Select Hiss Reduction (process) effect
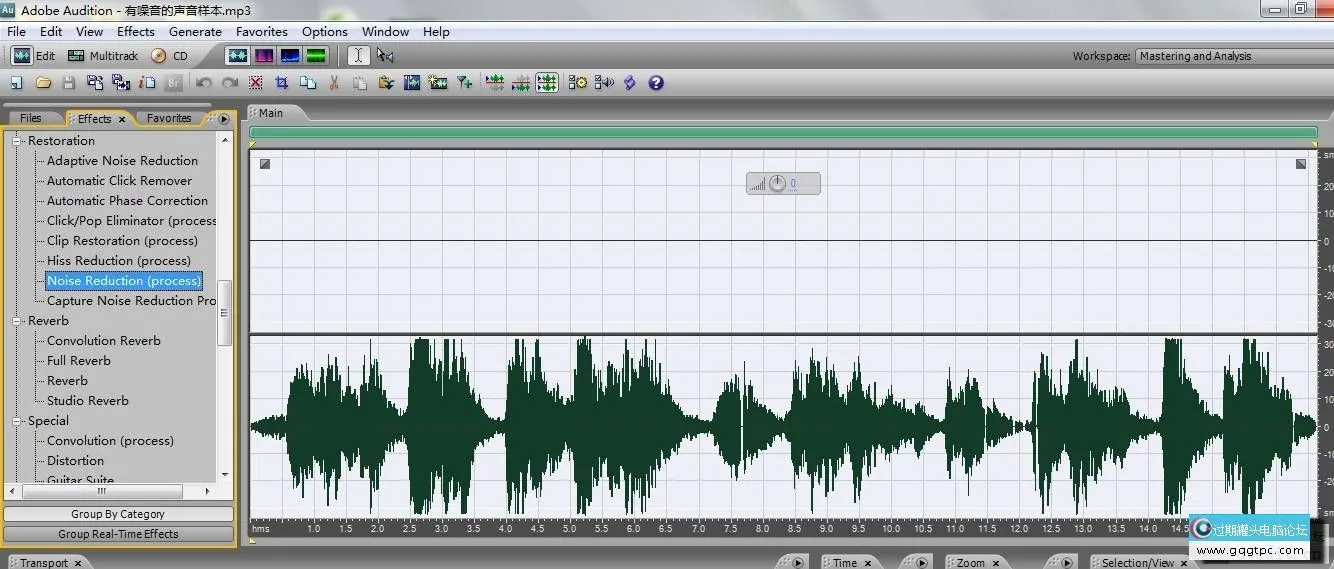 (118, 261)
